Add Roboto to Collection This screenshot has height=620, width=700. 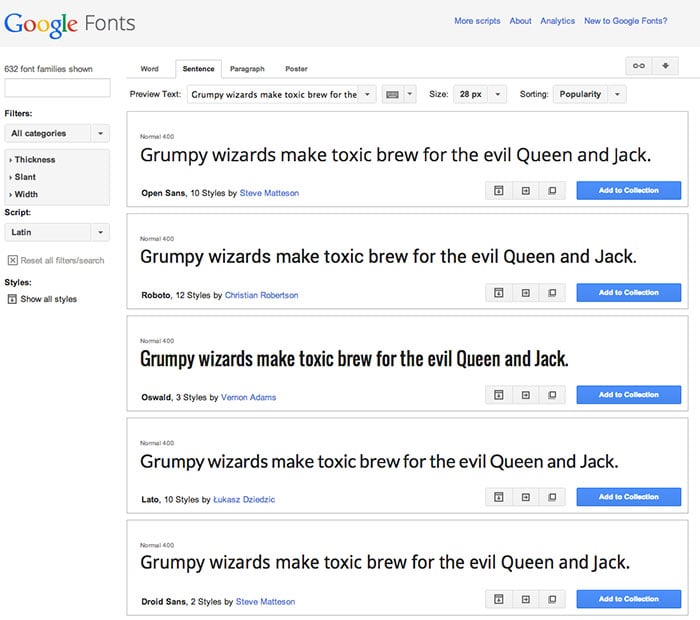[629, 293]
